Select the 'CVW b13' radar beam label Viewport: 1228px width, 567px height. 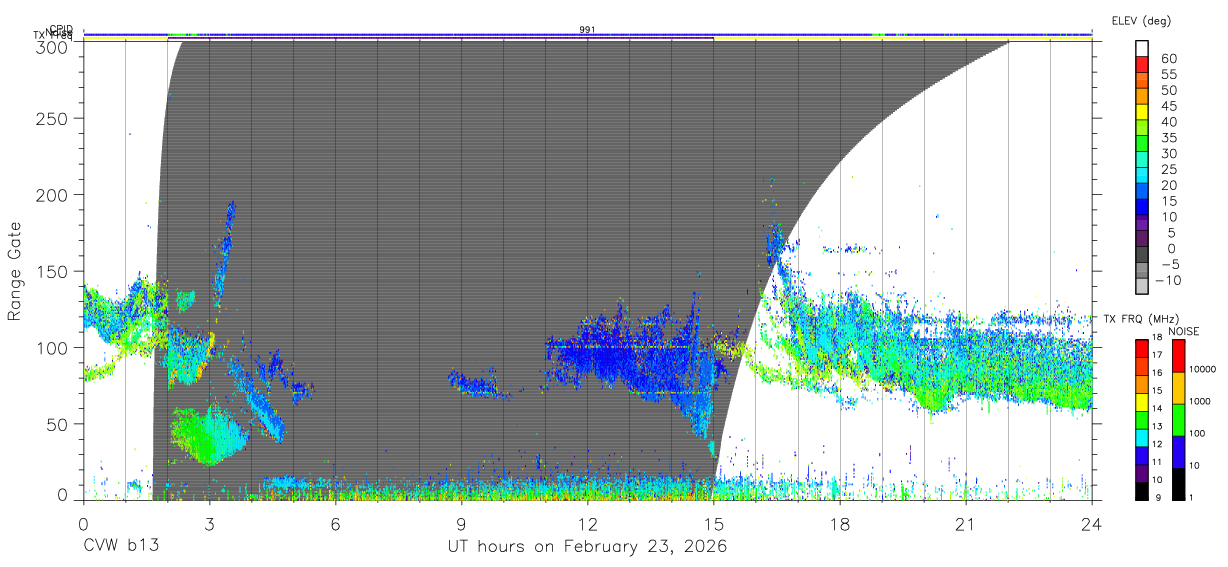coord(121,547)
